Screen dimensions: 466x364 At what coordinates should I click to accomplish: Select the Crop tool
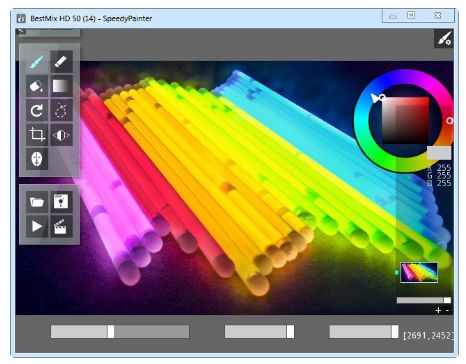(x=37, y=135)
